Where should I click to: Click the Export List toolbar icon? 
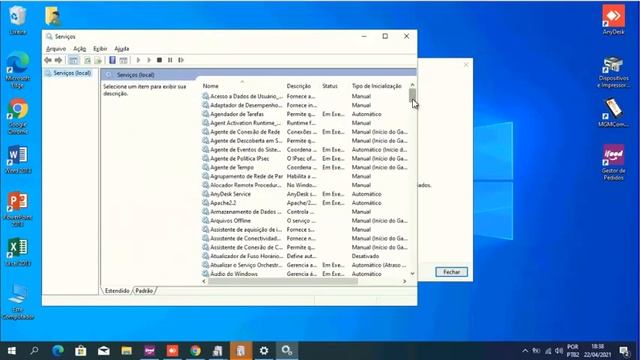[x=98, y=60]
